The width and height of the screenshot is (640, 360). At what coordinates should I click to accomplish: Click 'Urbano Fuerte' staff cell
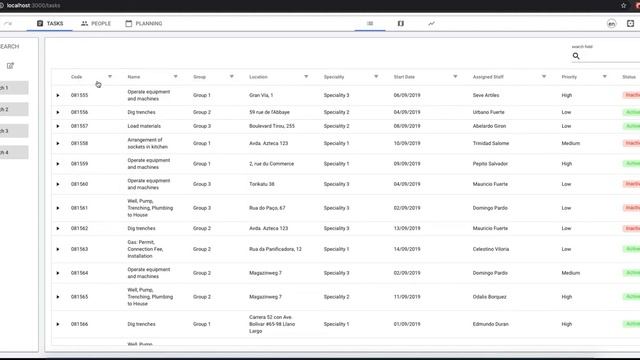(489, 112)
